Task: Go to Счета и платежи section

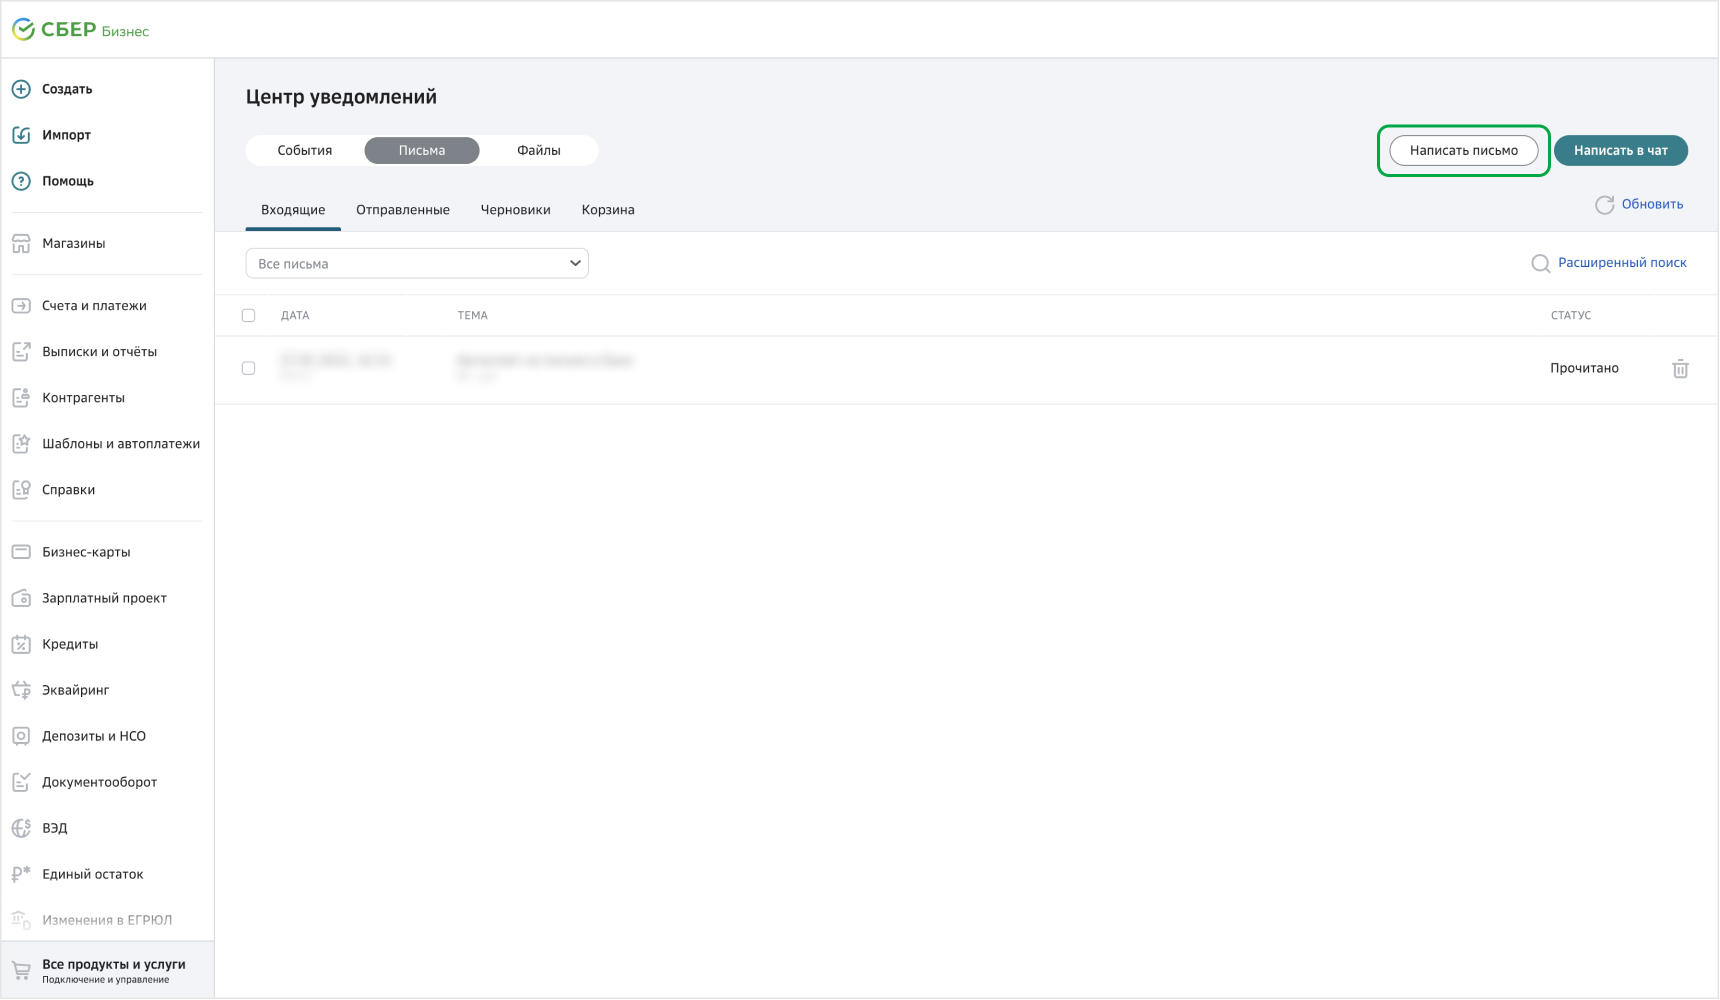Action: click(x=94, y=306)
